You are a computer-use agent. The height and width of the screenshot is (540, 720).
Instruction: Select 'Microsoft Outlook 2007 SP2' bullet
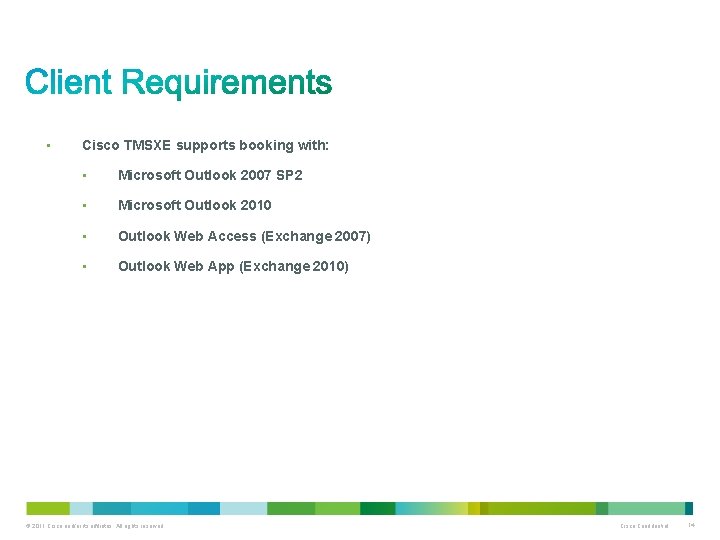(210, 175)
